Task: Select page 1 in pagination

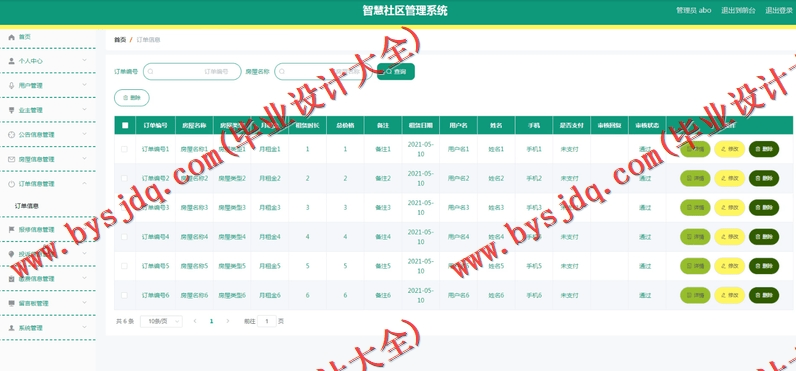Action: 211,321
